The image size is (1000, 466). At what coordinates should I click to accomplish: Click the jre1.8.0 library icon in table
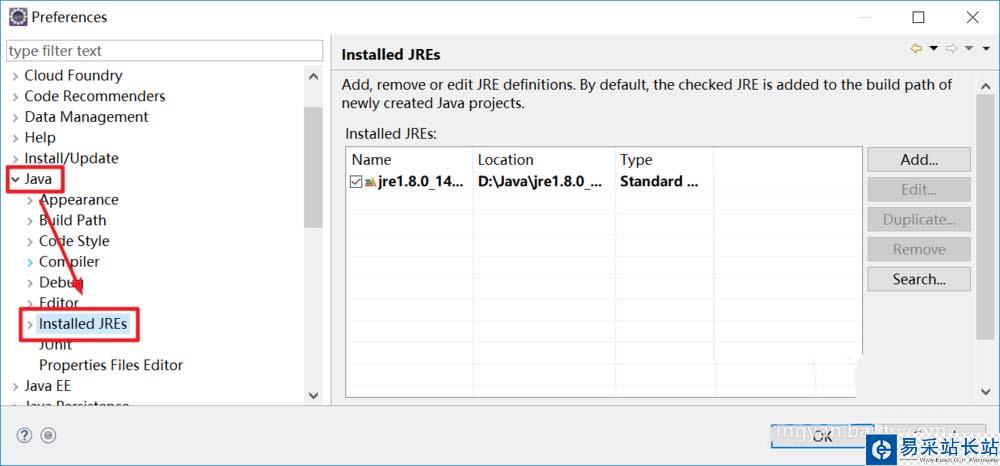[370, 182]
